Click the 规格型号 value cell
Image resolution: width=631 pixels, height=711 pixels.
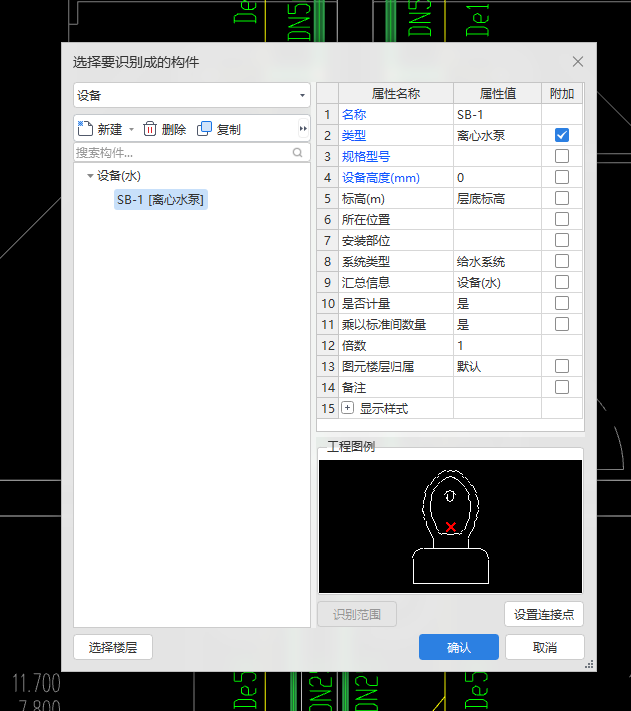[x=497, y=156]
